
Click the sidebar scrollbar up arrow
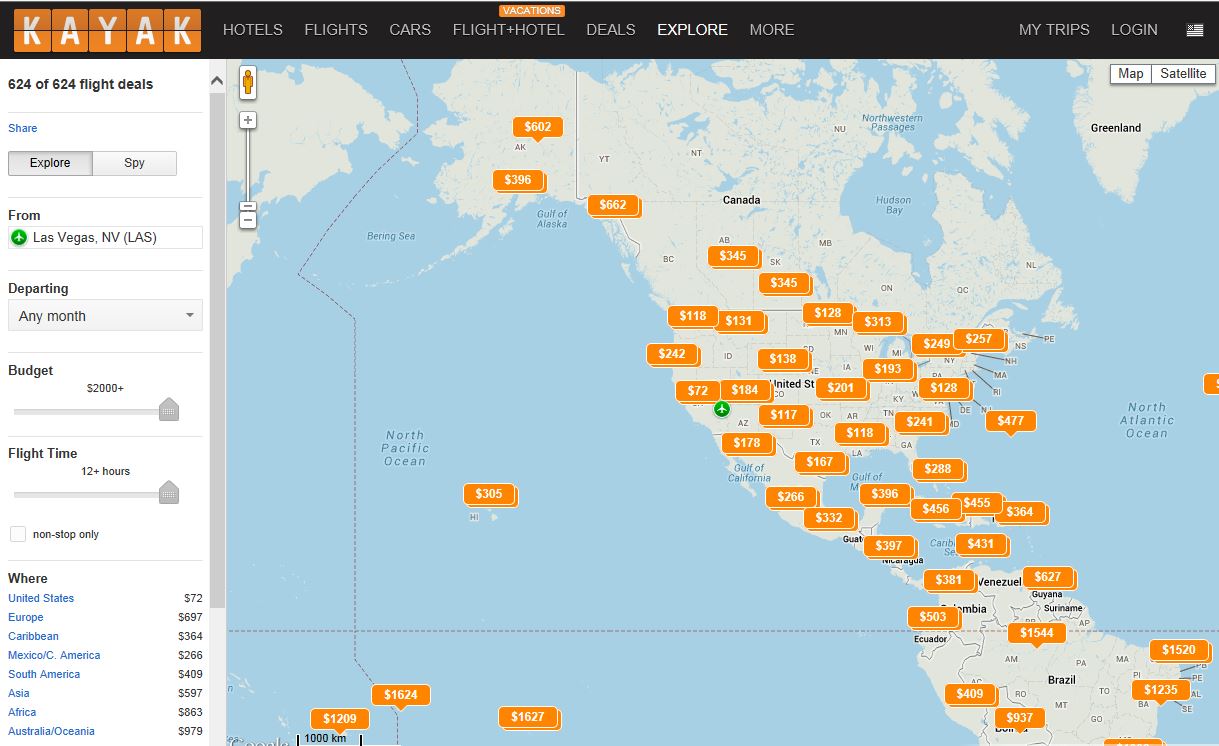pyautogui.click(x=217, y=79)
